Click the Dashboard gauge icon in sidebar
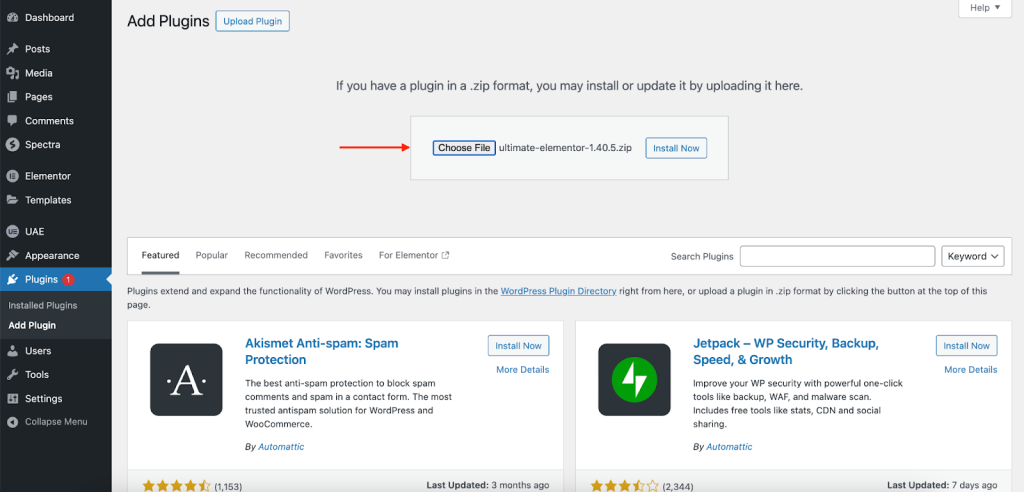 [x=12, y=18]
